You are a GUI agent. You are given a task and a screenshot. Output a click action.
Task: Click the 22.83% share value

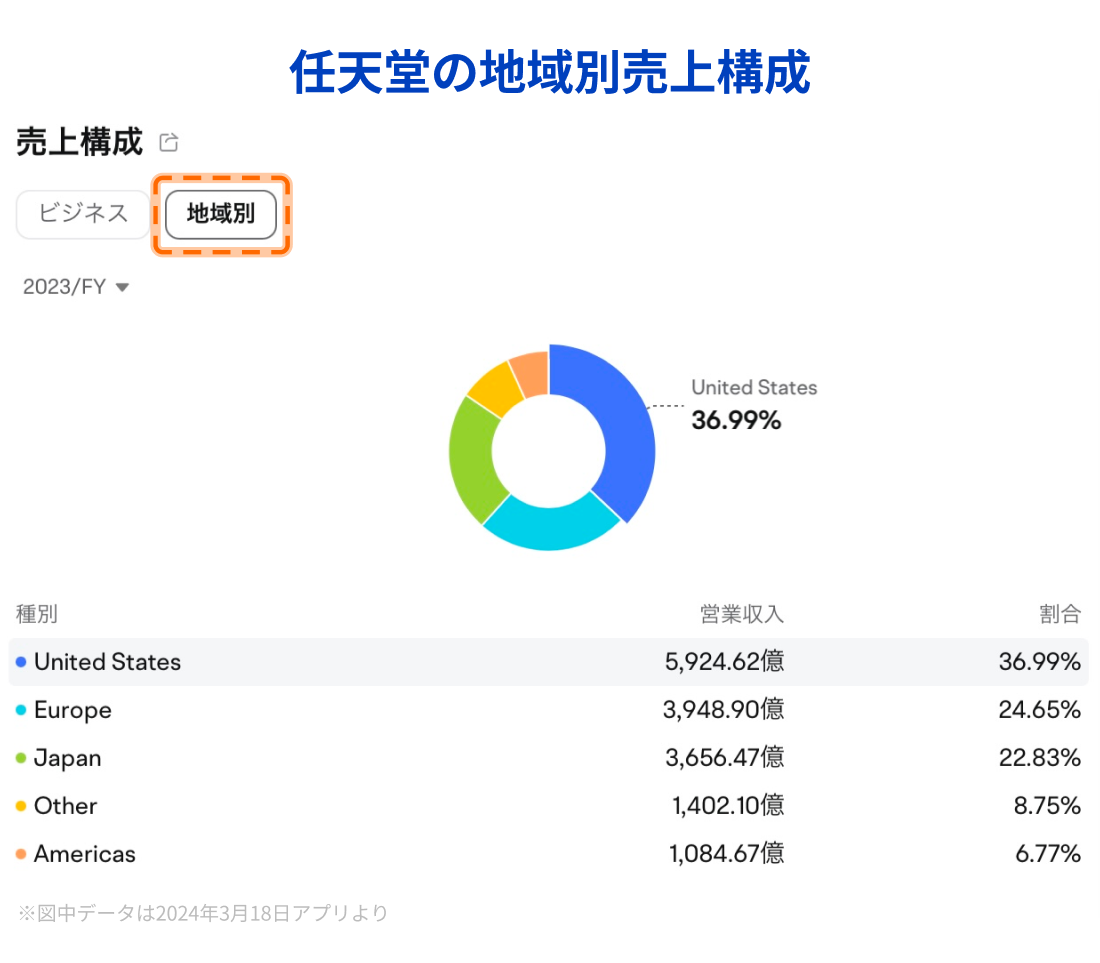tap(1040, 757)
